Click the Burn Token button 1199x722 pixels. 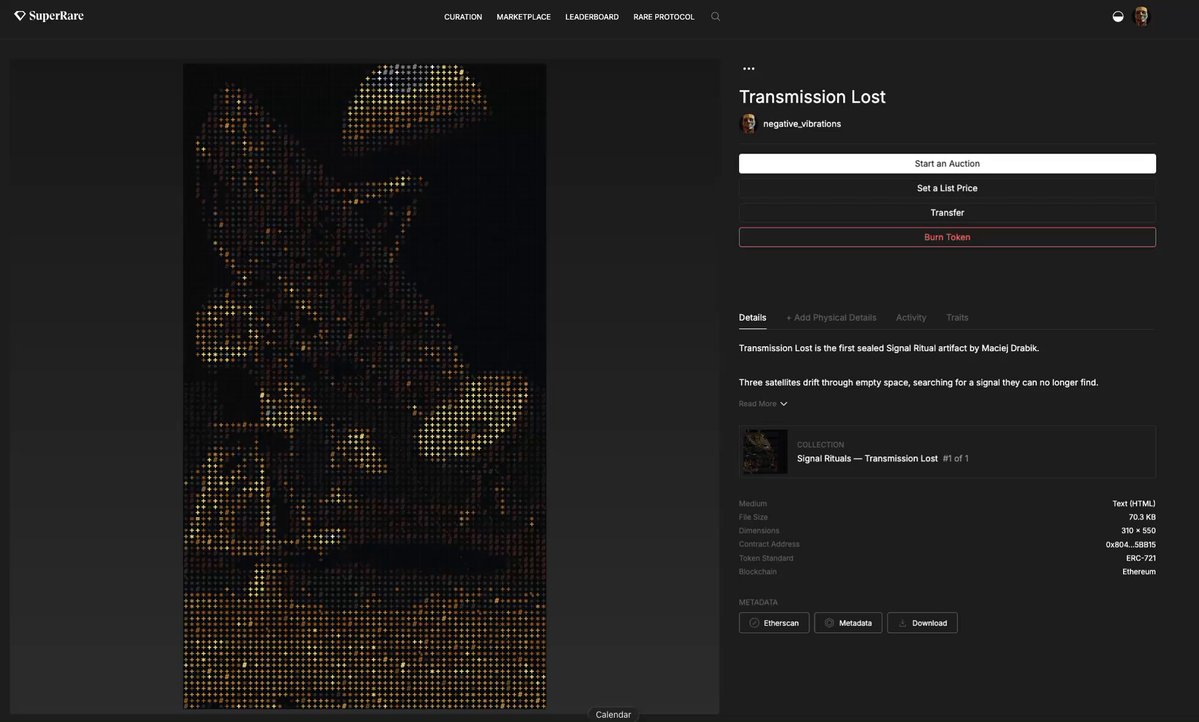pos(947,237)
